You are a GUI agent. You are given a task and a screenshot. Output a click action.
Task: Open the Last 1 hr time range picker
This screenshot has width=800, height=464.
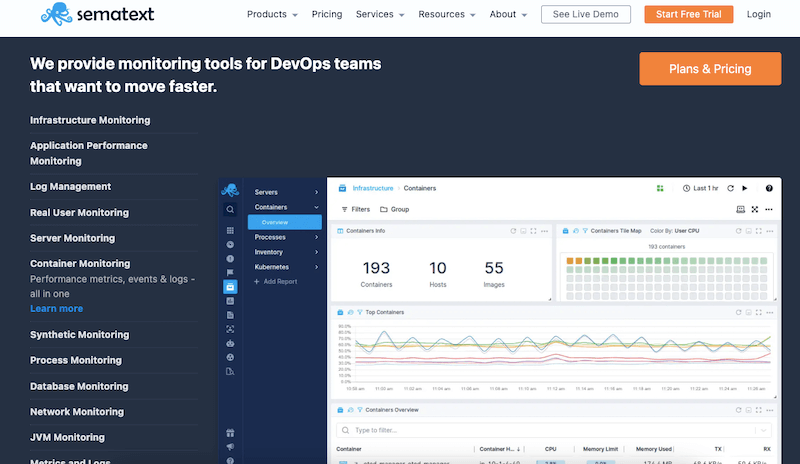pyautogui.click(x=701, y=188)
